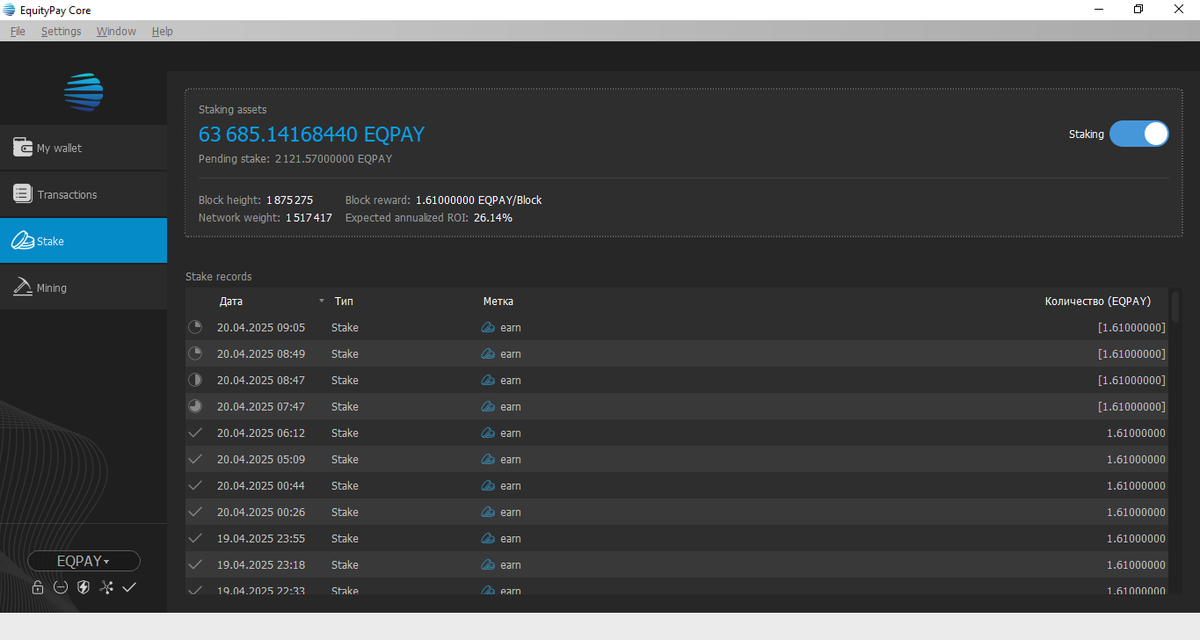Sort by the Метка column header
The width and height of the screenshot is (1200, 640).
498,301
